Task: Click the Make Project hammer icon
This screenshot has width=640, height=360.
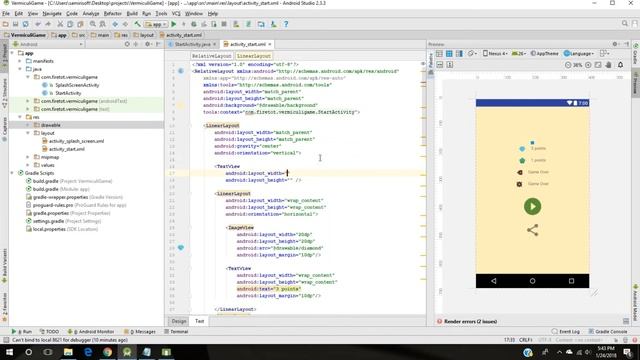Action: coord(138,24)
